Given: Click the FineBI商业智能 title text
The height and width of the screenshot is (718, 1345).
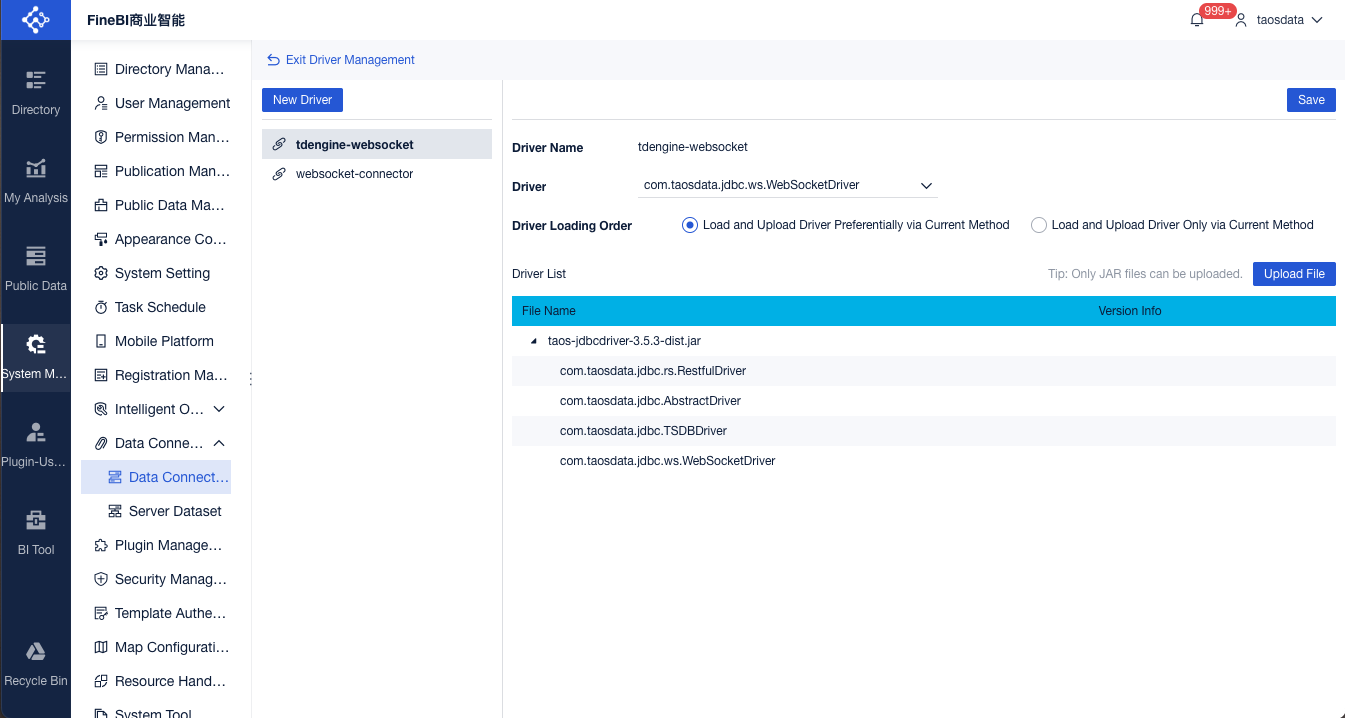Looking at the screenshot, I should coord(136,20).
